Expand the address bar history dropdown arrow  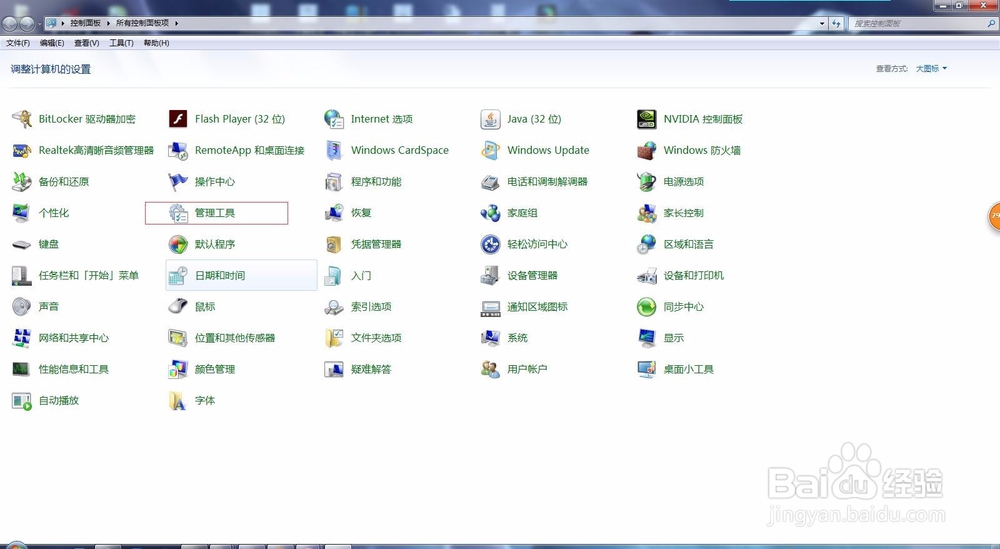822,24
